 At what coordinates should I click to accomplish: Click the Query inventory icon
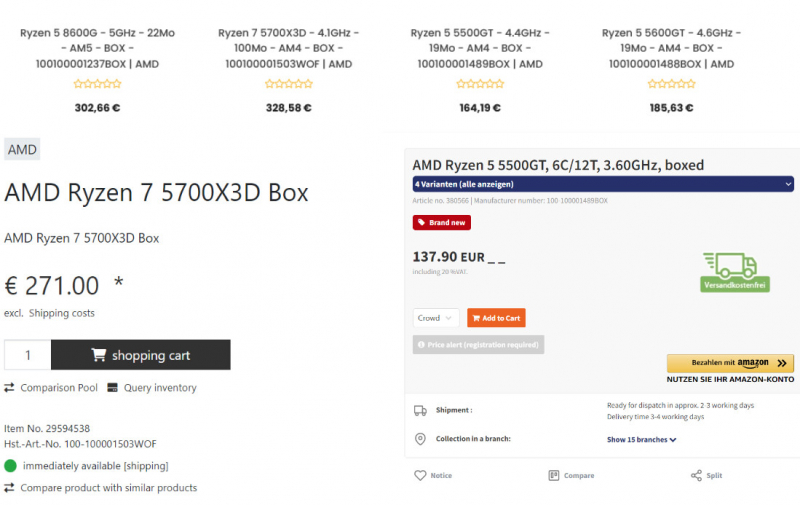pos(113,388)
